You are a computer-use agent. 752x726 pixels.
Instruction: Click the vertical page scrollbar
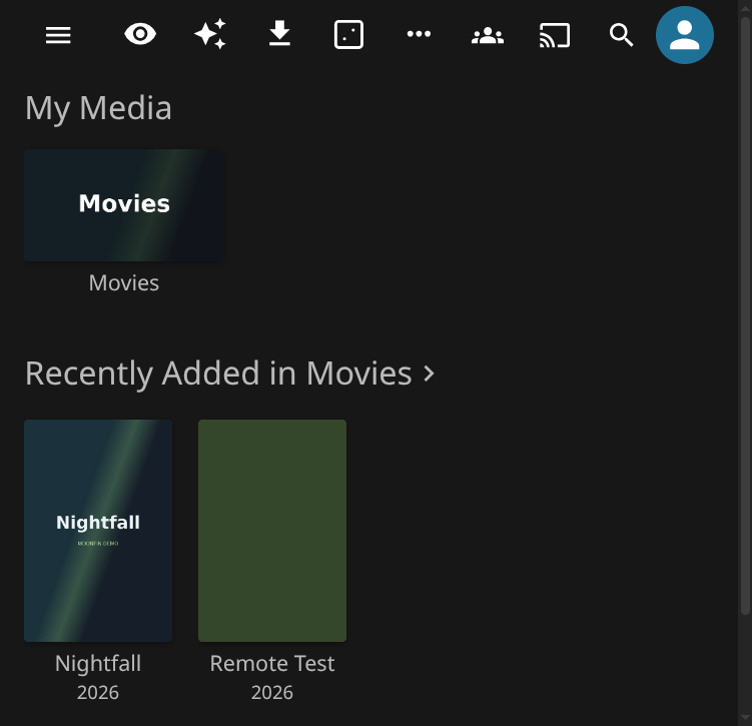745,316
